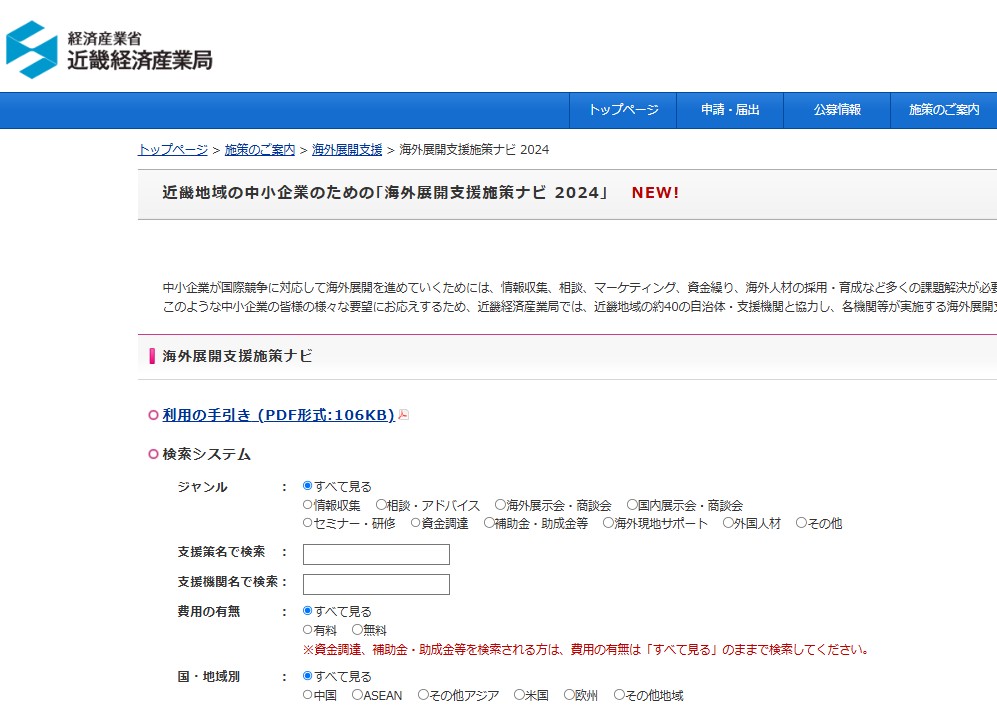Select 無料 in the 費用の有無 row
Image resolution: width=997 pixels, height=727 pixels.
pos(357,630)
